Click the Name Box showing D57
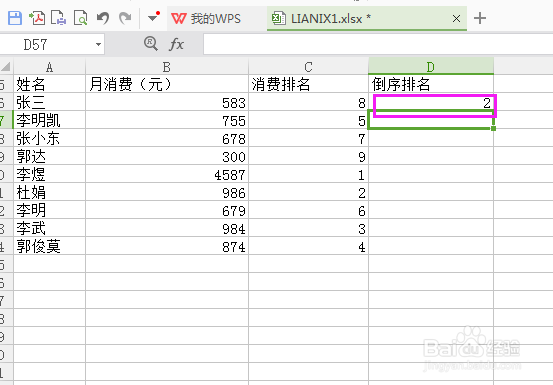 [46, 44]
